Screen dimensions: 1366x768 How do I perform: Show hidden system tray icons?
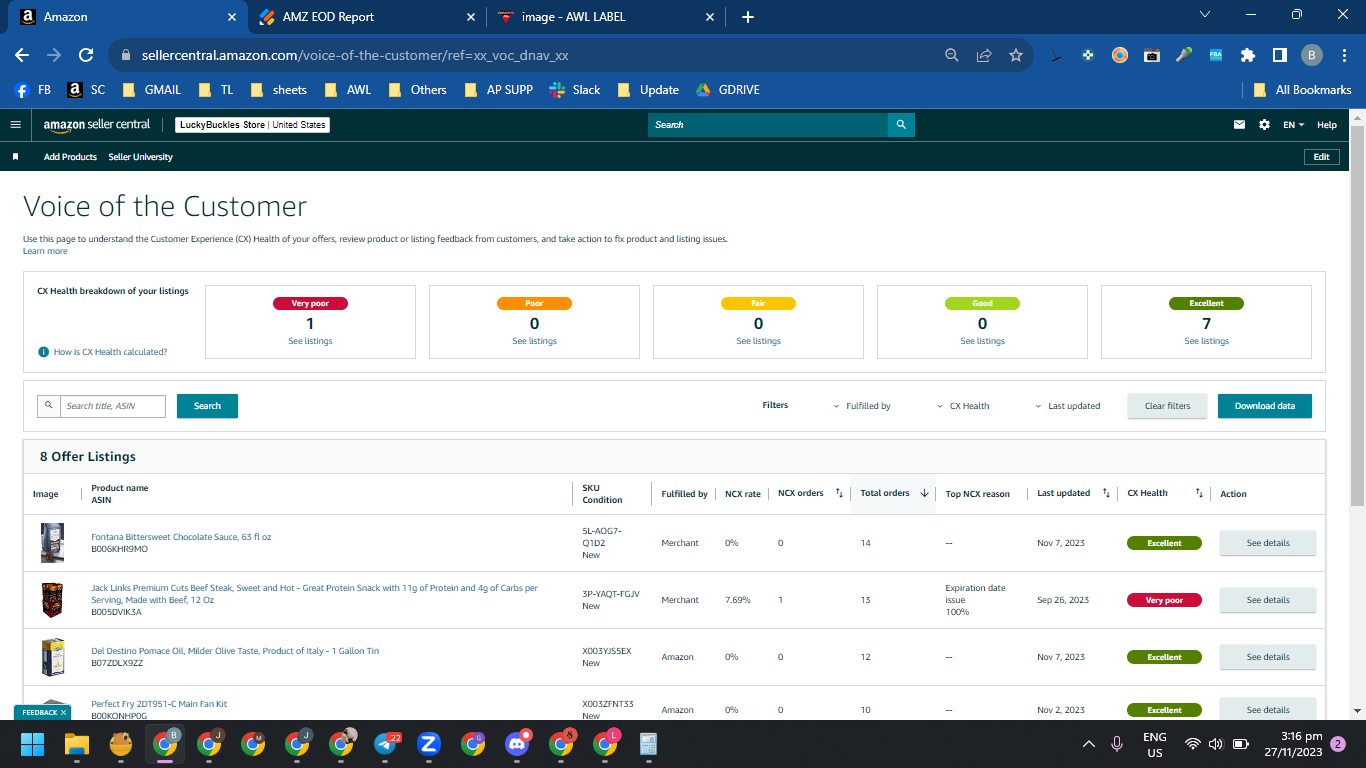(x=1089, y=744)
